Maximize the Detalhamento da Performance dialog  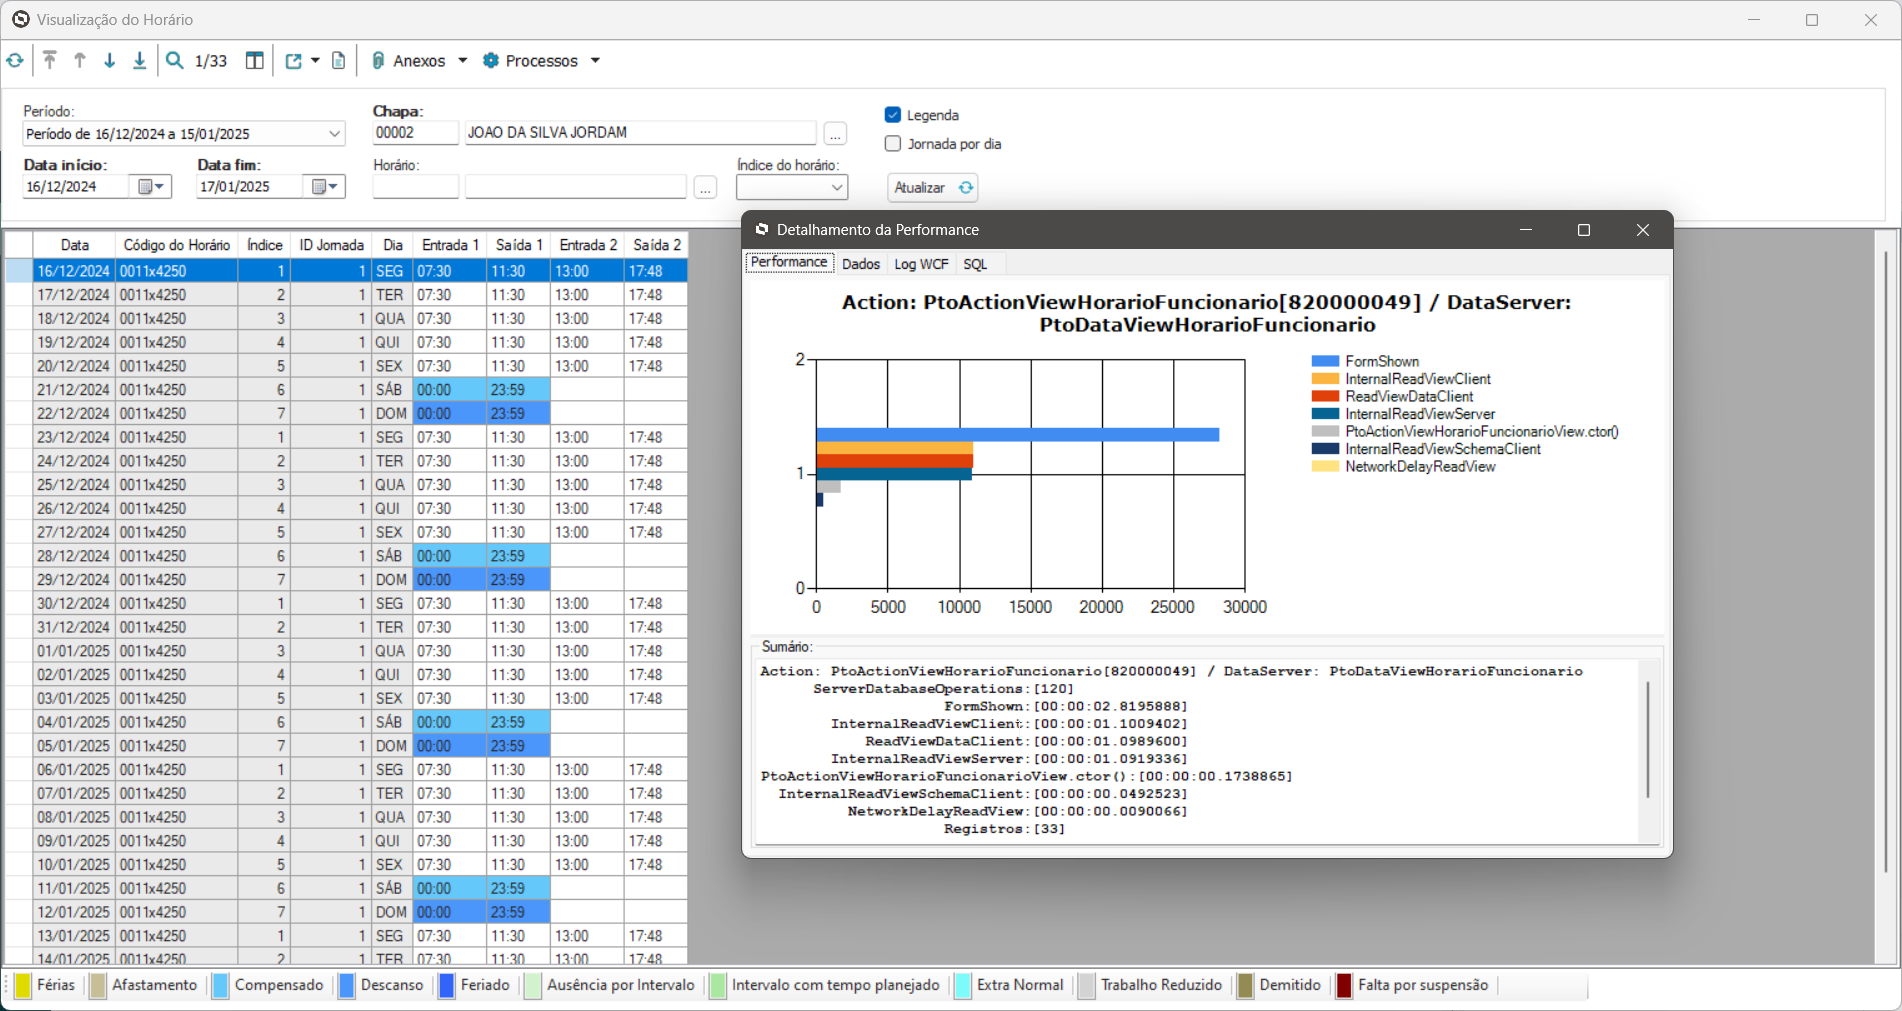1584,230
